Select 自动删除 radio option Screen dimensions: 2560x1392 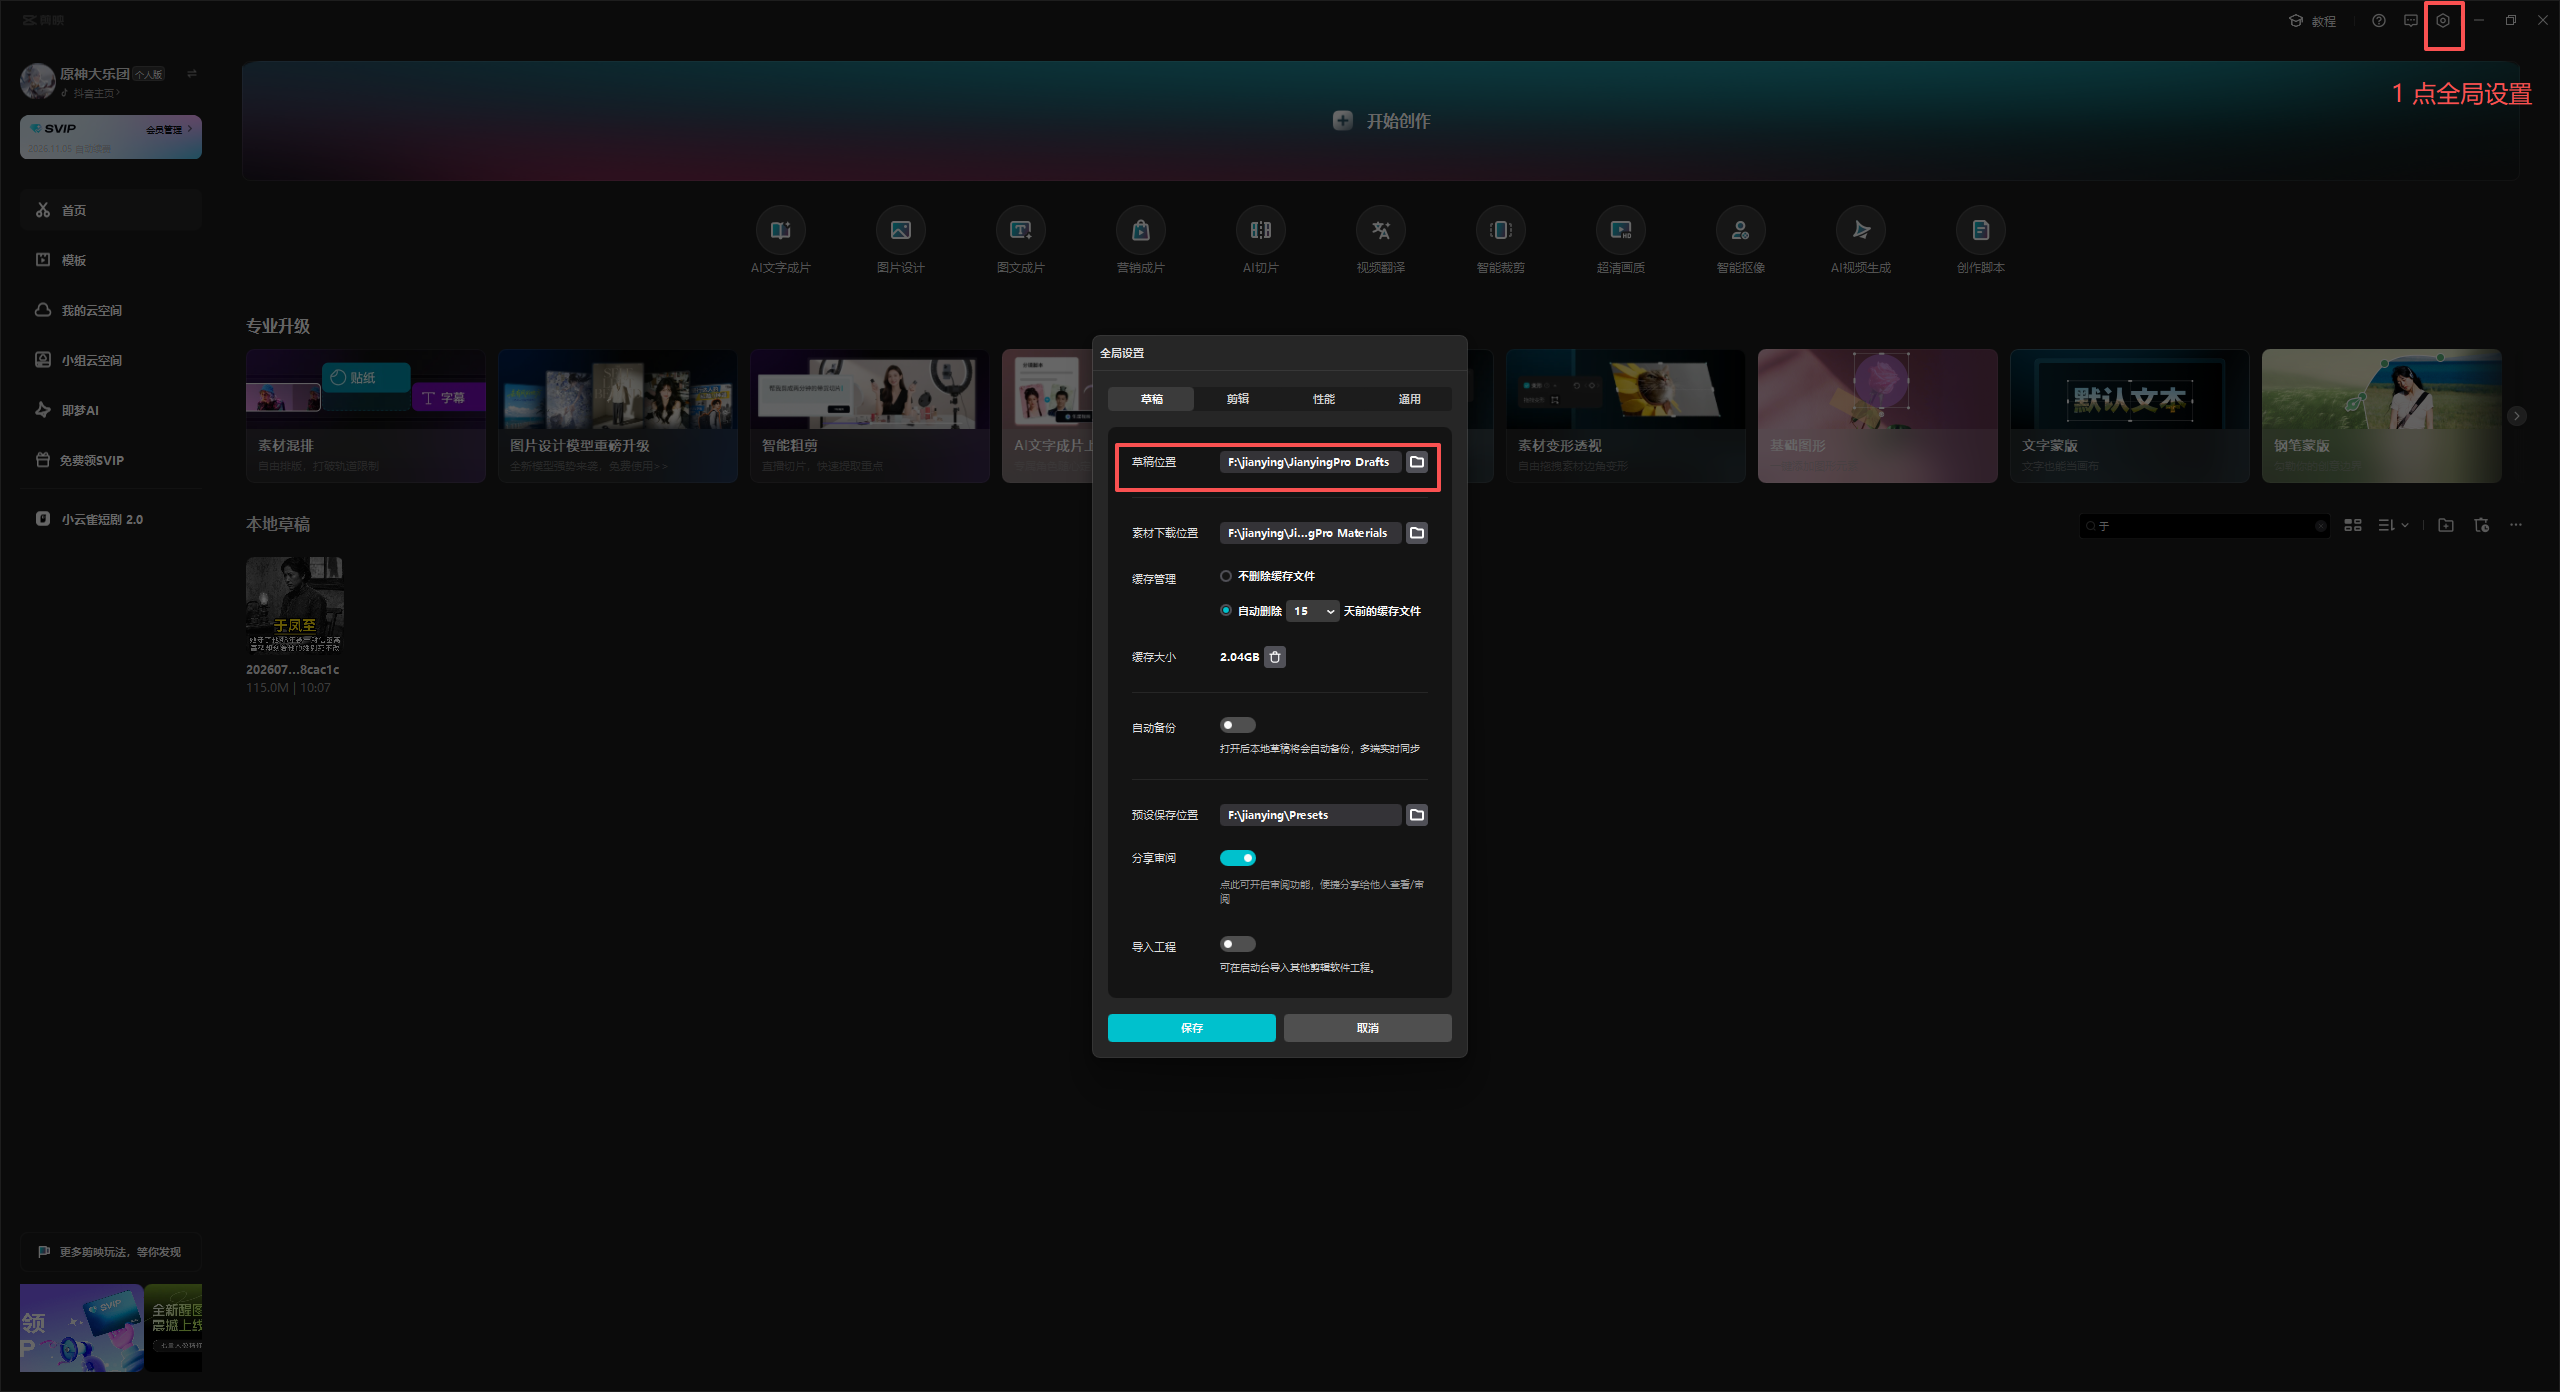point(1226,610)
